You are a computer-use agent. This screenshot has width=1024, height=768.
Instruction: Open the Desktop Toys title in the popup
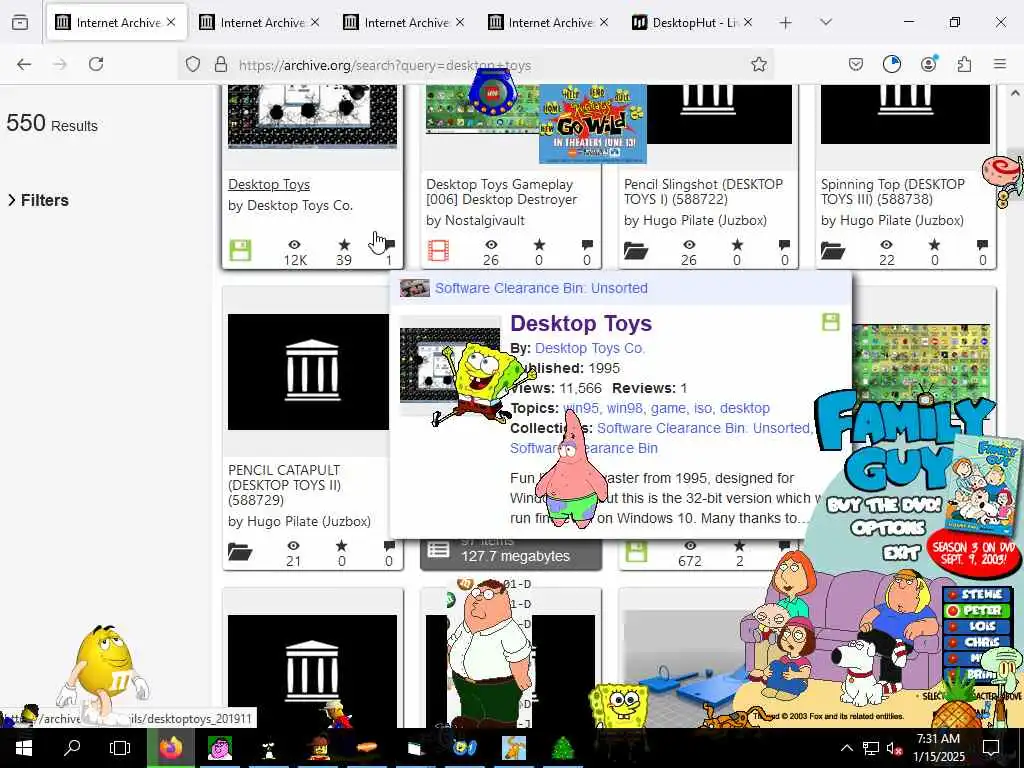(x=581, y=323)
